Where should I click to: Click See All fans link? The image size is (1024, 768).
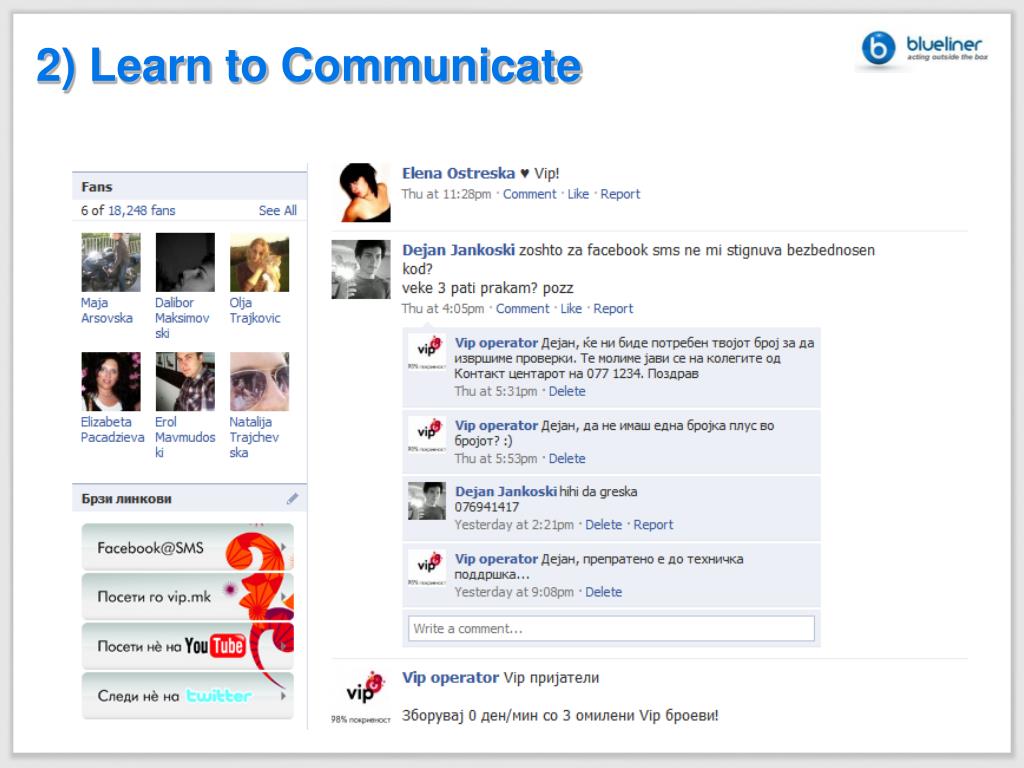[278, 210]
